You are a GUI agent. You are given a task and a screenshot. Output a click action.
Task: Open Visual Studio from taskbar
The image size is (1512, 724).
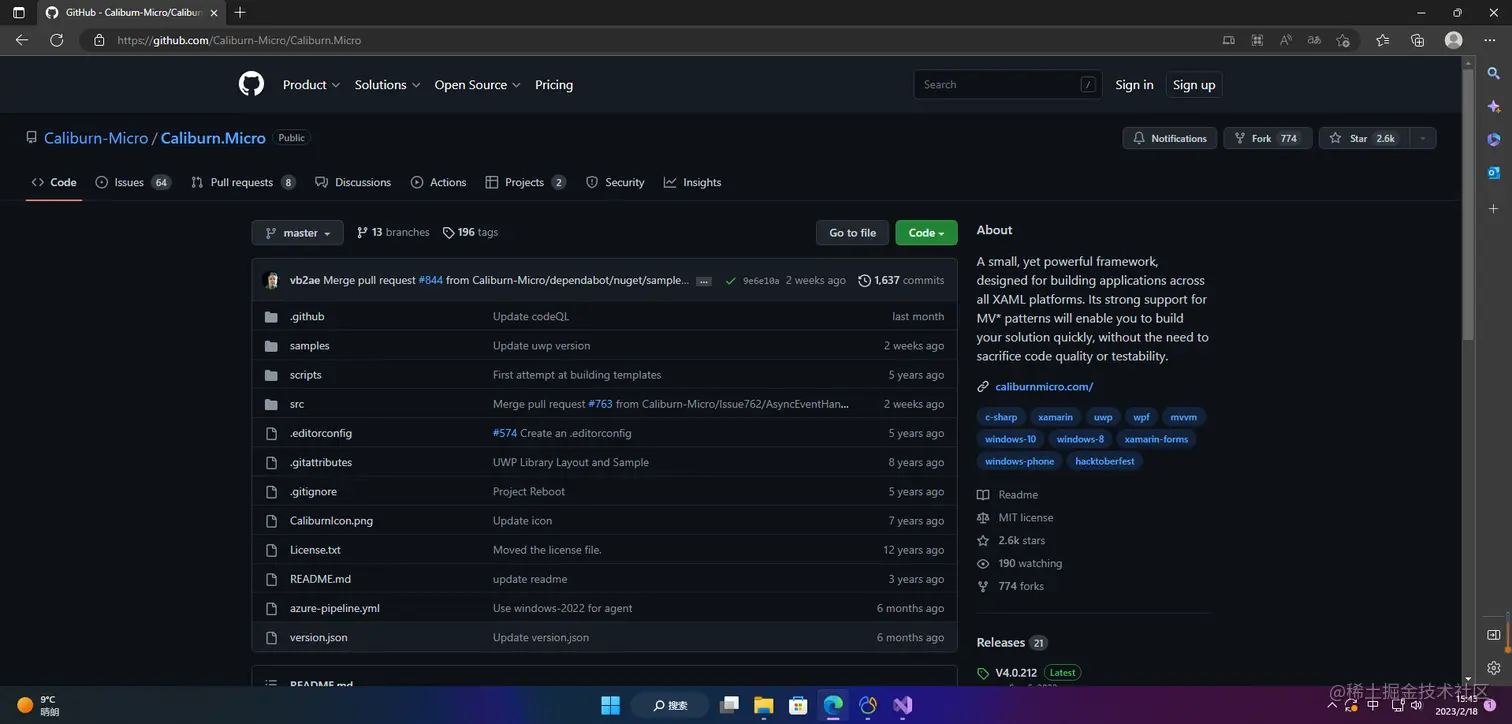coord(903,705)
